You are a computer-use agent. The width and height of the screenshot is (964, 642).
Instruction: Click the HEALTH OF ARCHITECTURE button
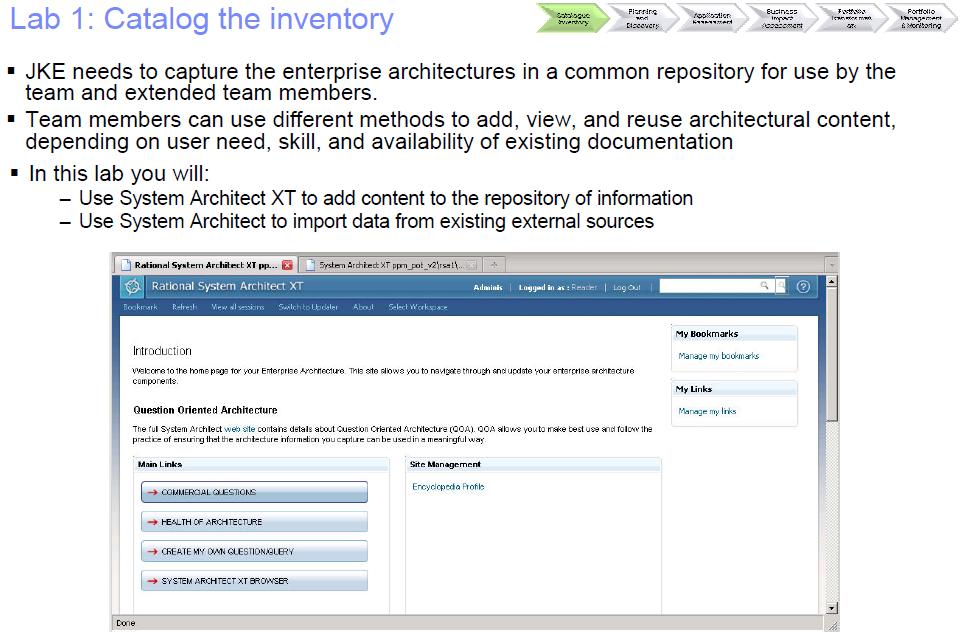tap(255, 521)
